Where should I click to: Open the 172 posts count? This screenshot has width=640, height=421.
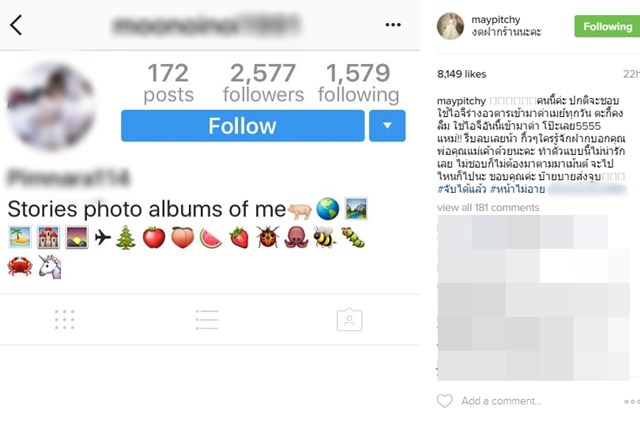[168, 83]
